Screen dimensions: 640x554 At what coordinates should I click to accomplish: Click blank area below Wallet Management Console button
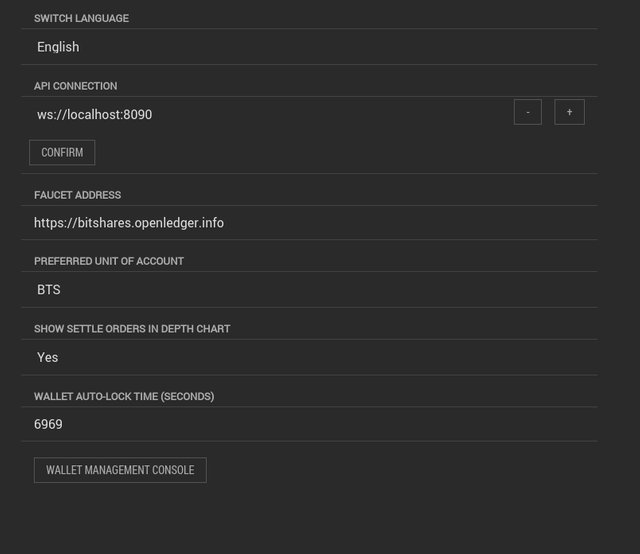coord(309,518)
